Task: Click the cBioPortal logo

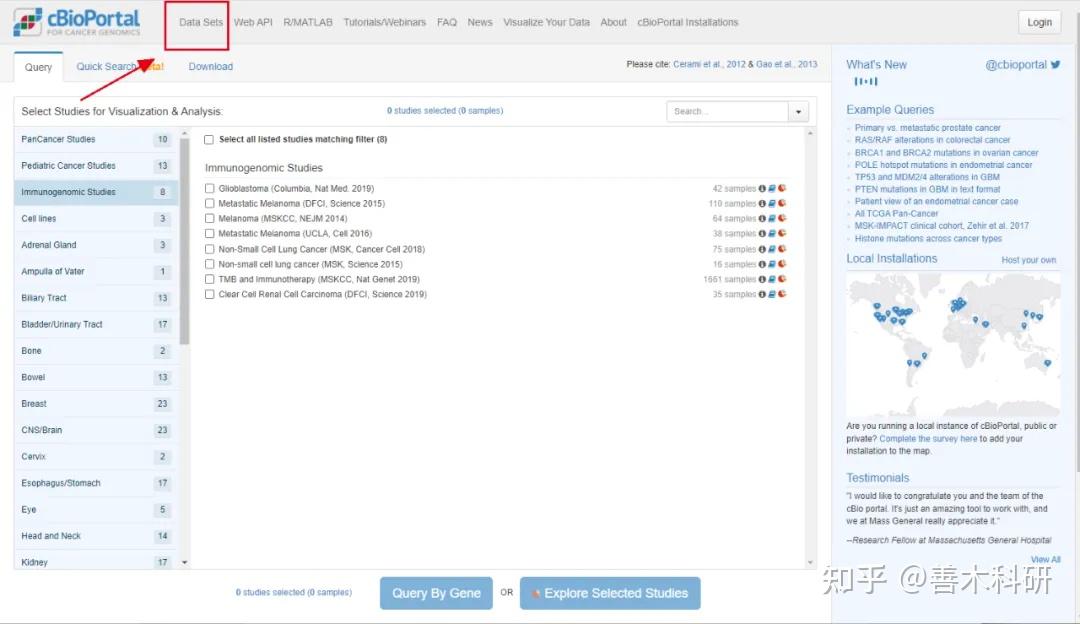Action: pyautogui.click(x=76, y=22)
